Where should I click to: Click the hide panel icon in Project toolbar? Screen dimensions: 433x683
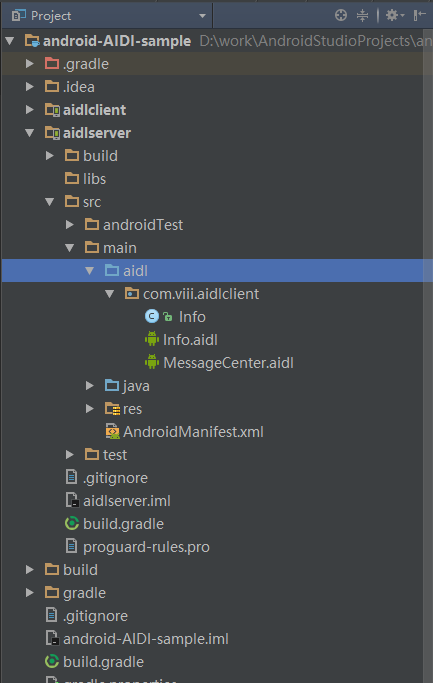(x=419, y=16)
